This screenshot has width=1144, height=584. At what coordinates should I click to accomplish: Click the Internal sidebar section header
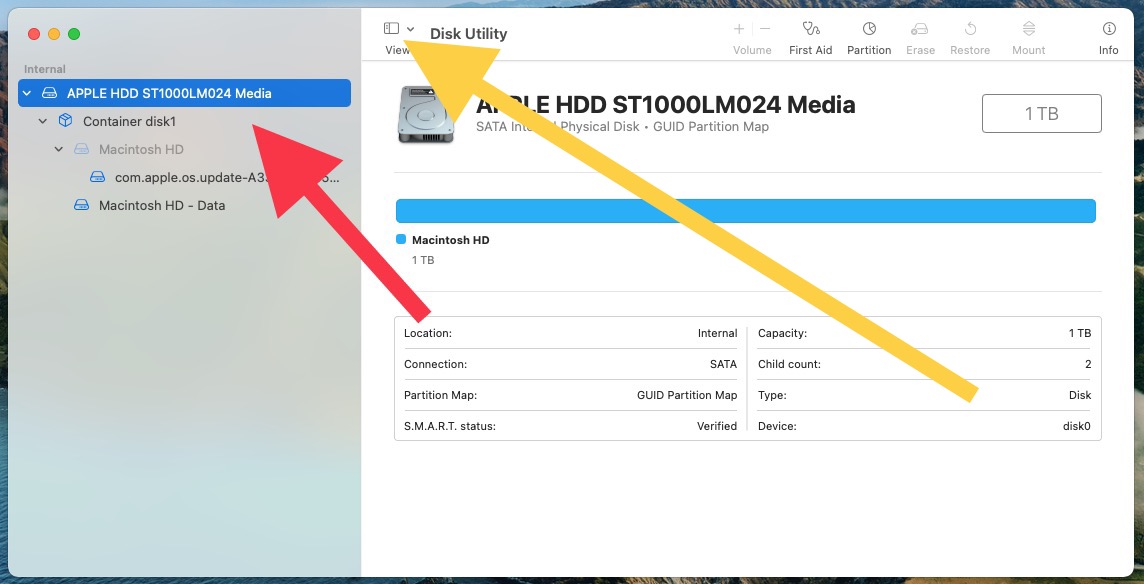click(45, 69)
